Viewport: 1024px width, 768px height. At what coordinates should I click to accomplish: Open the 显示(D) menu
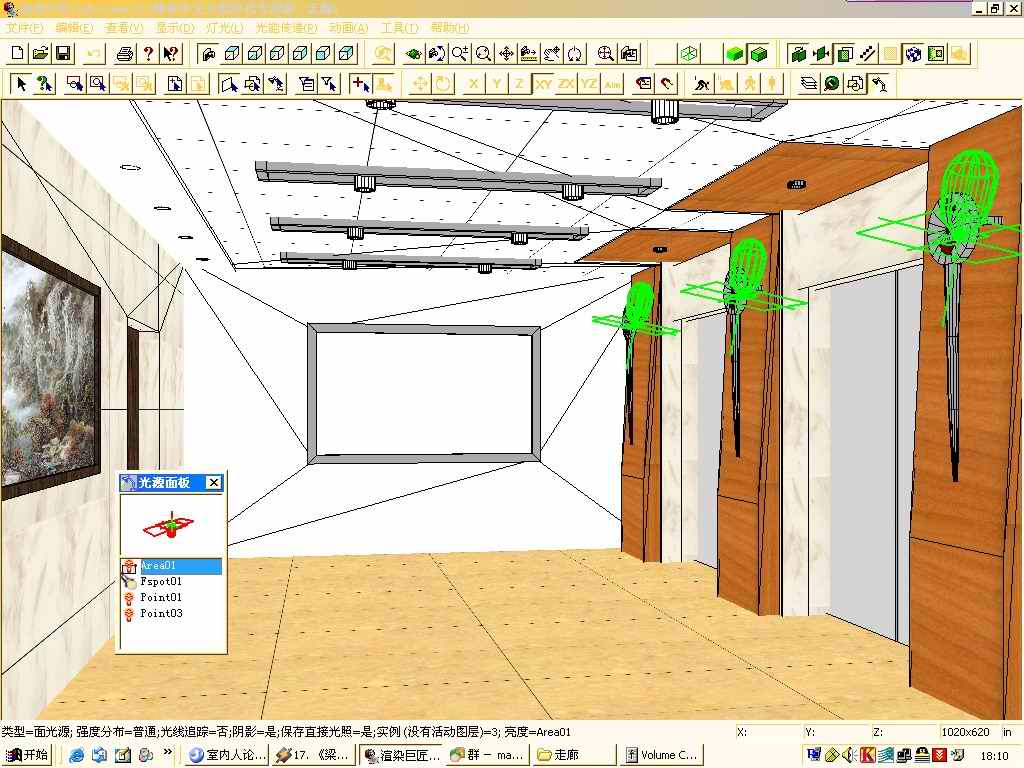click(175, 27)
